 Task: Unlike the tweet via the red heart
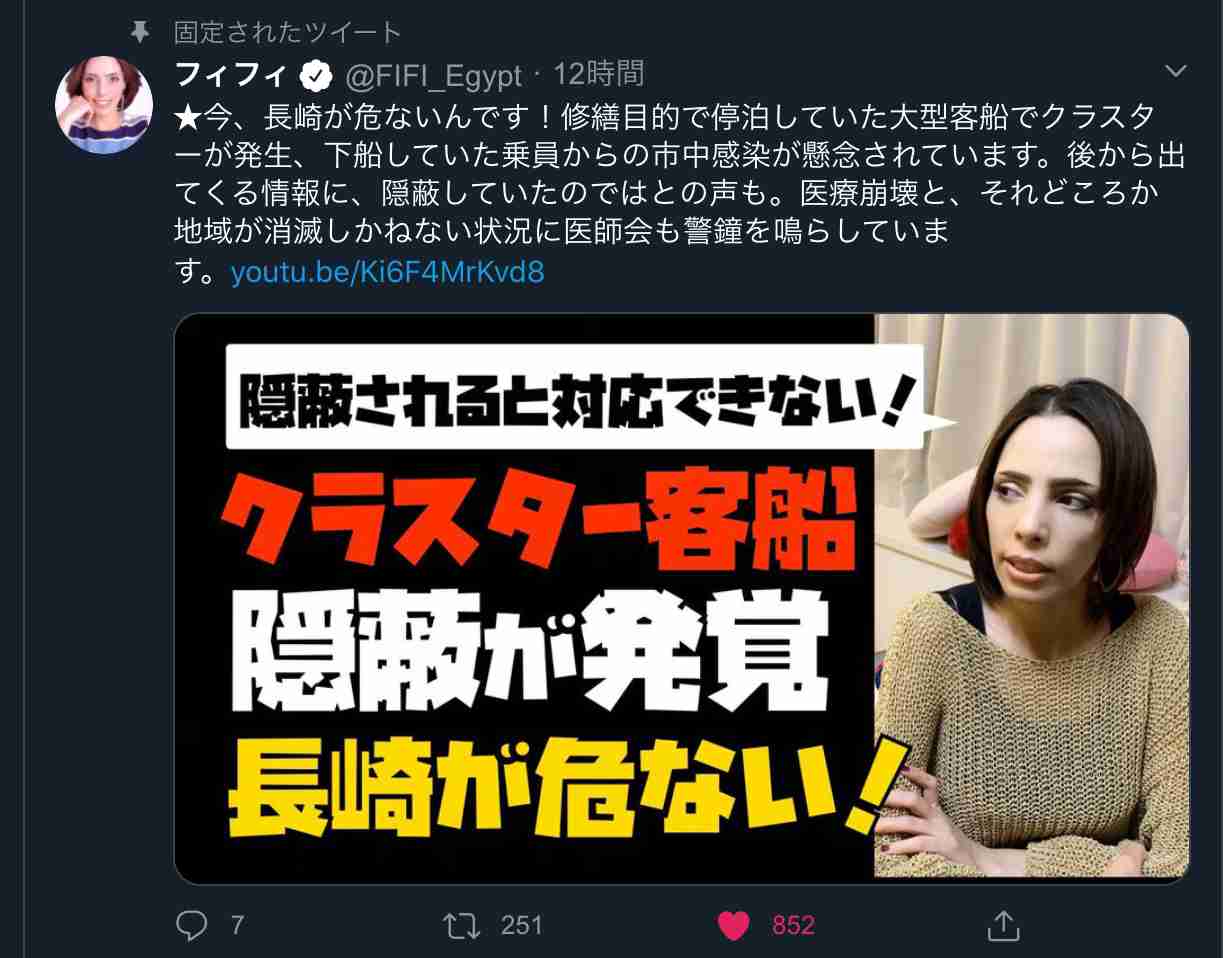click(734, 926)
